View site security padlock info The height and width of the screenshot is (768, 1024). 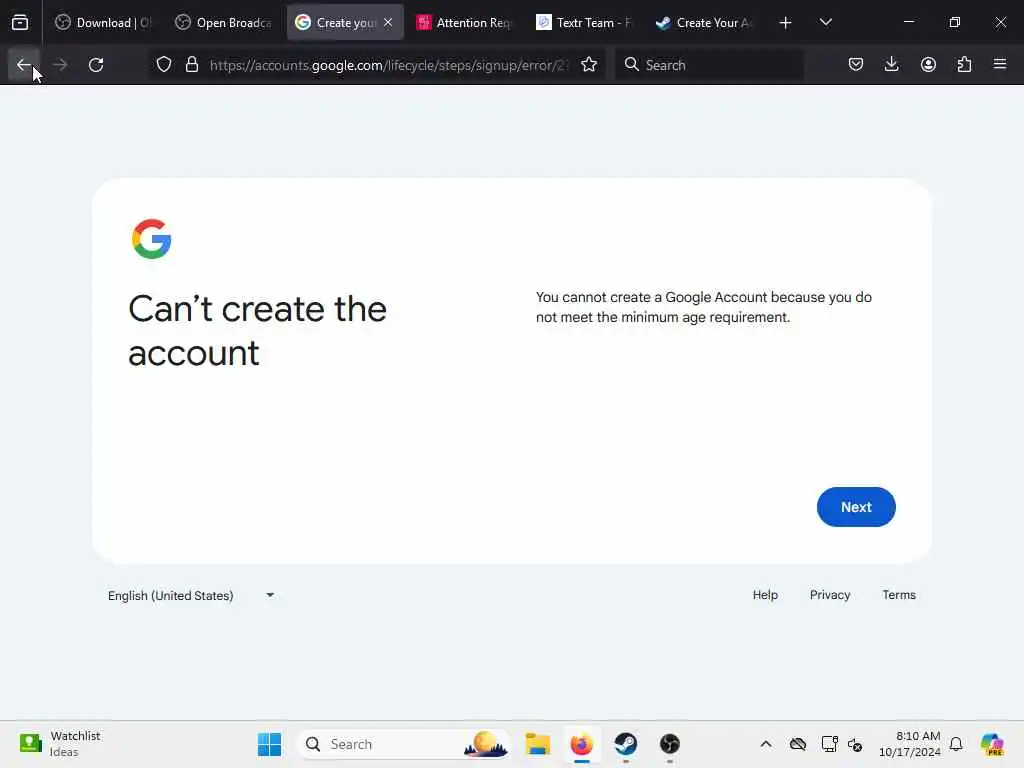tap(192, 65)
